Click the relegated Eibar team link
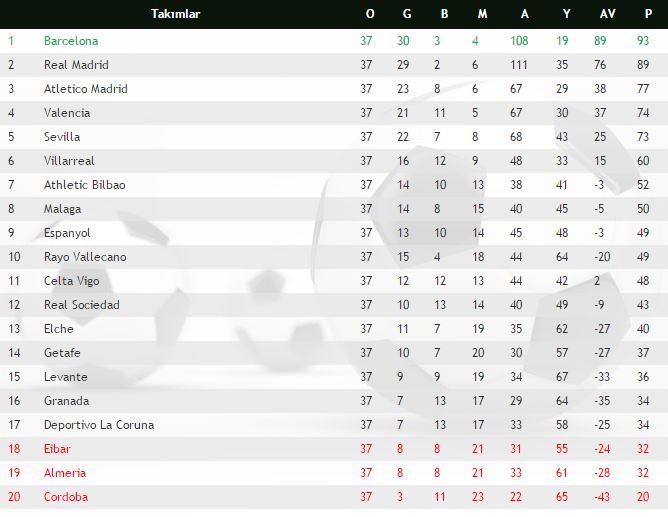 click(x=58, y=449)
